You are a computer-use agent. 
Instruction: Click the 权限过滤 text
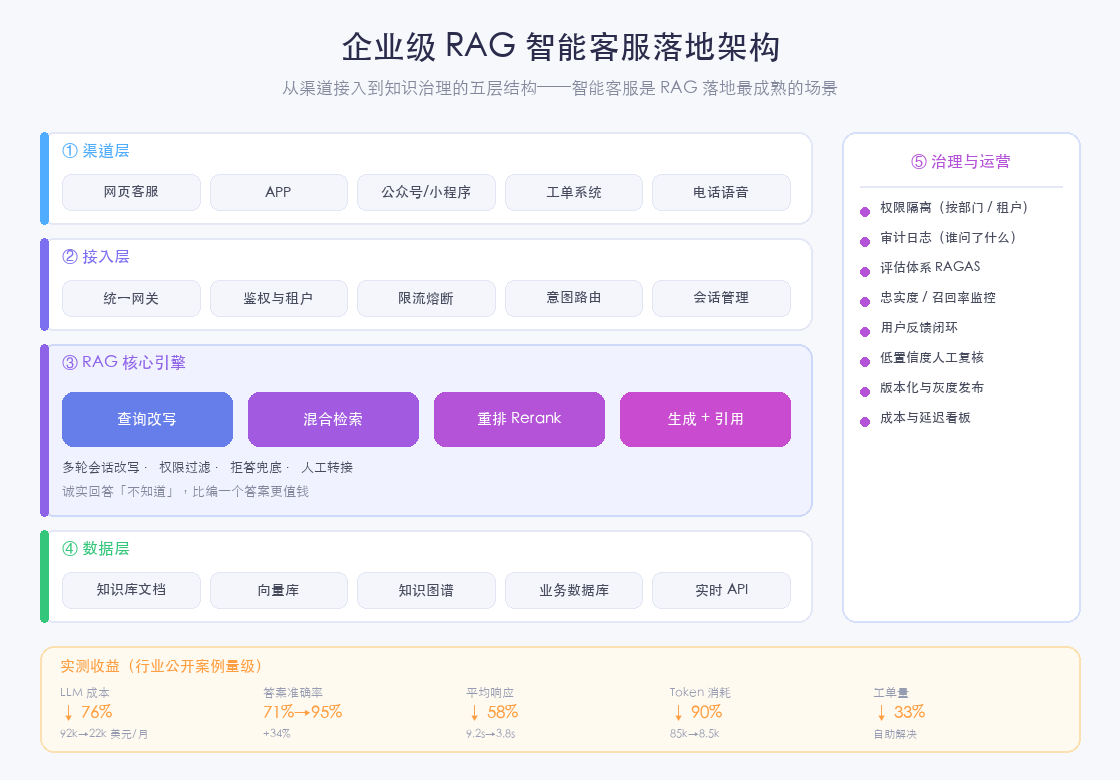[x=184, y=467]
